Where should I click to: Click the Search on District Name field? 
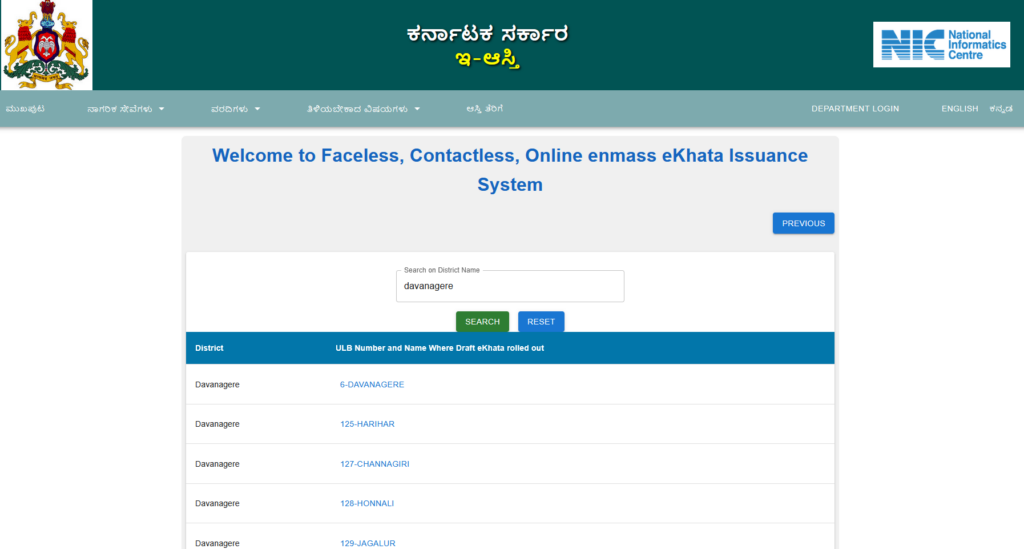coord(510,286)
